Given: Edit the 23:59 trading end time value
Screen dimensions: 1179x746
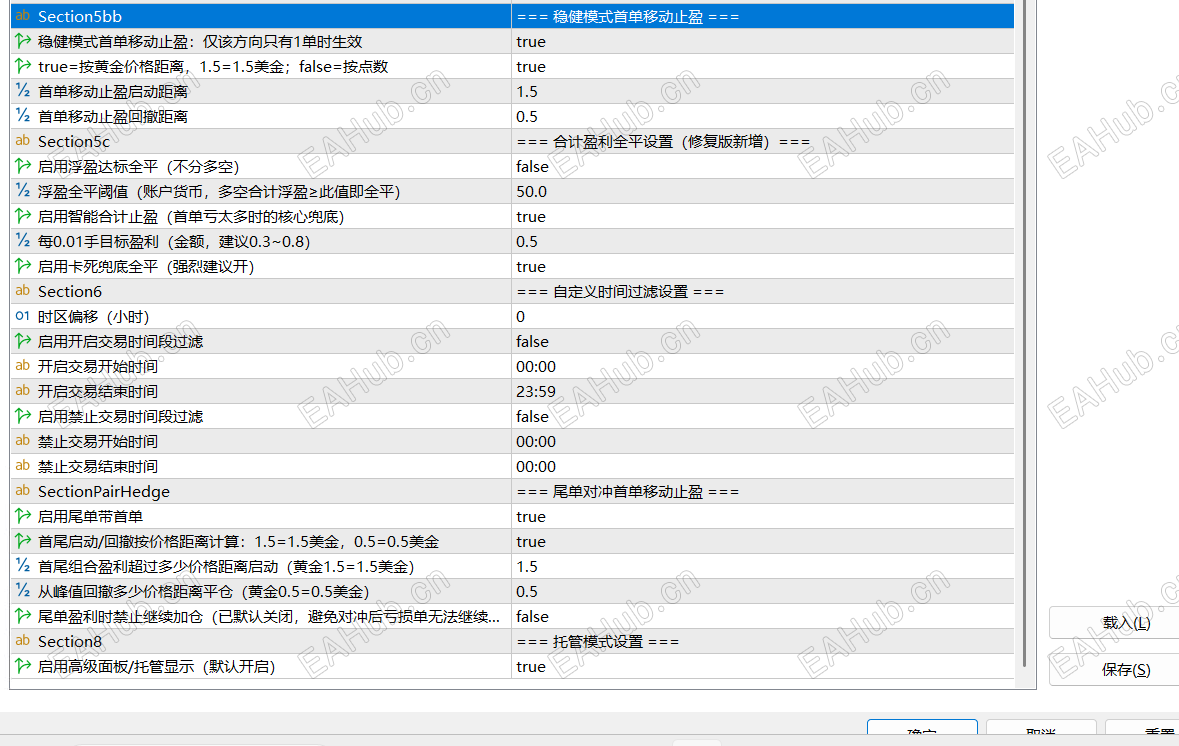Looking at the screenshot, I should [762, 391].
